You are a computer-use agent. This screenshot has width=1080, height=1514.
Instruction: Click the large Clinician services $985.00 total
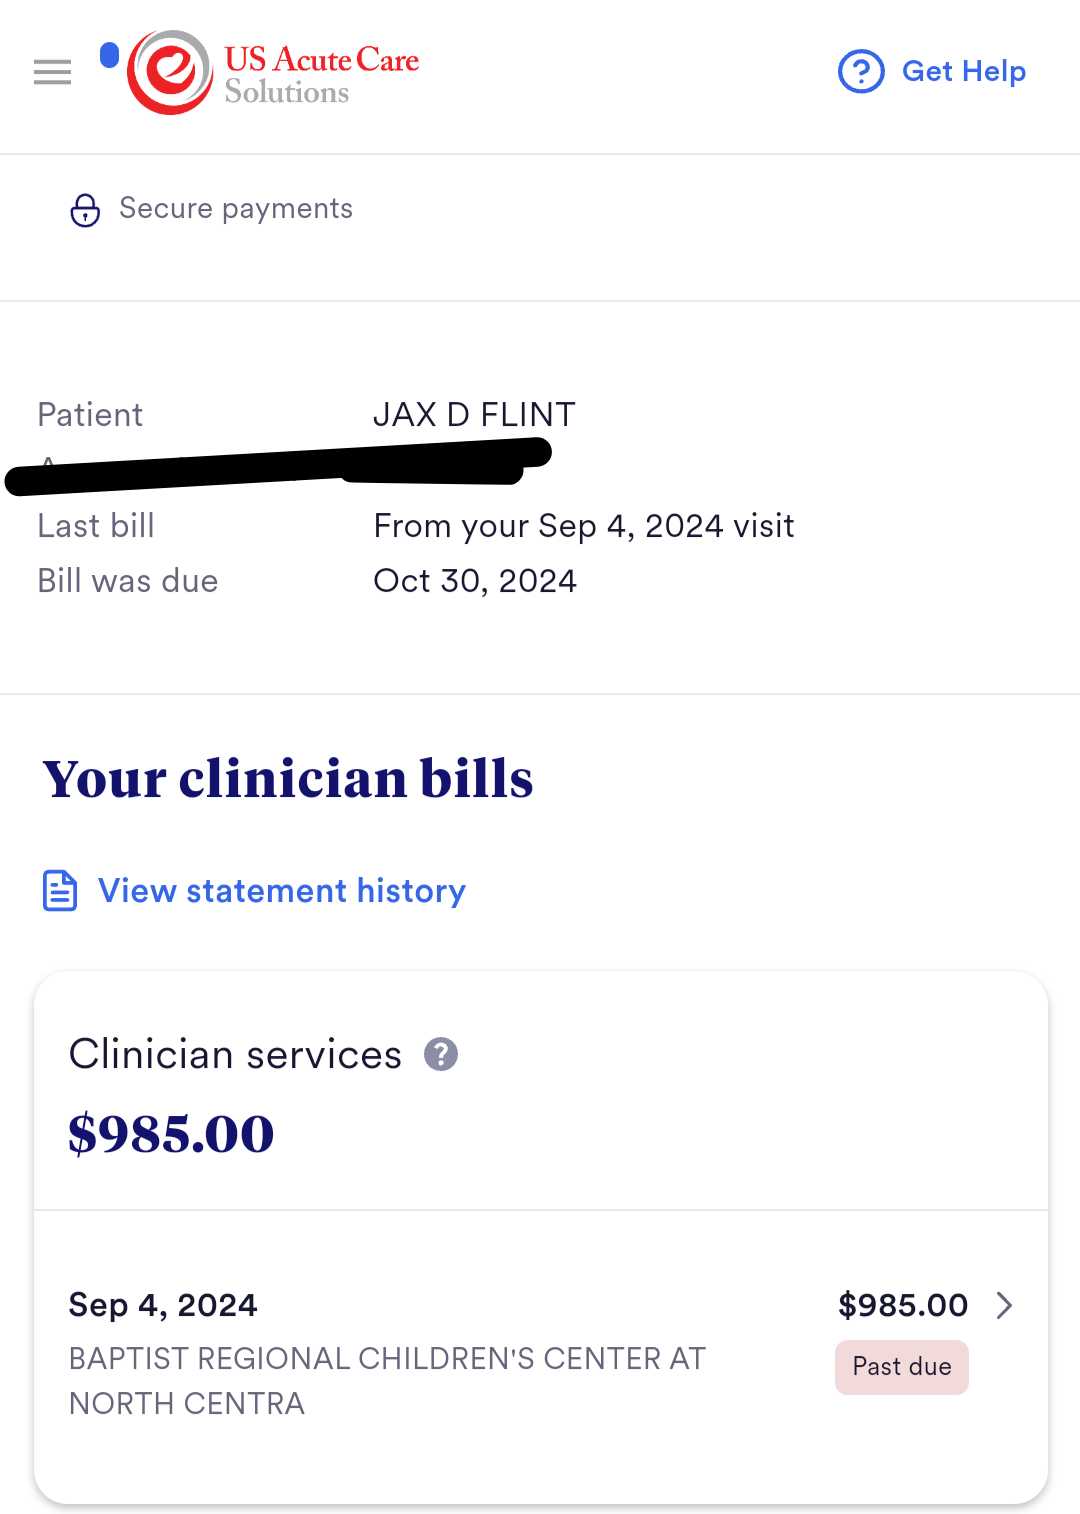[x=171, y=1134]
